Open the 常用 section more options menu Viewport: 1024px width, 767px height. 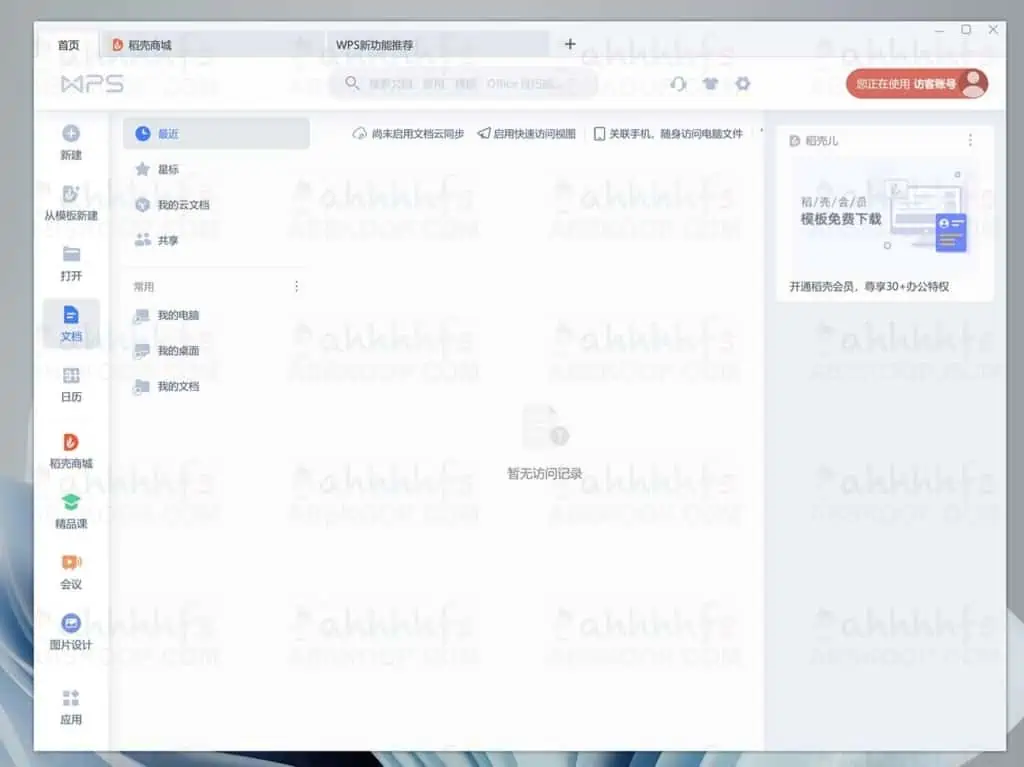[296, 286]
